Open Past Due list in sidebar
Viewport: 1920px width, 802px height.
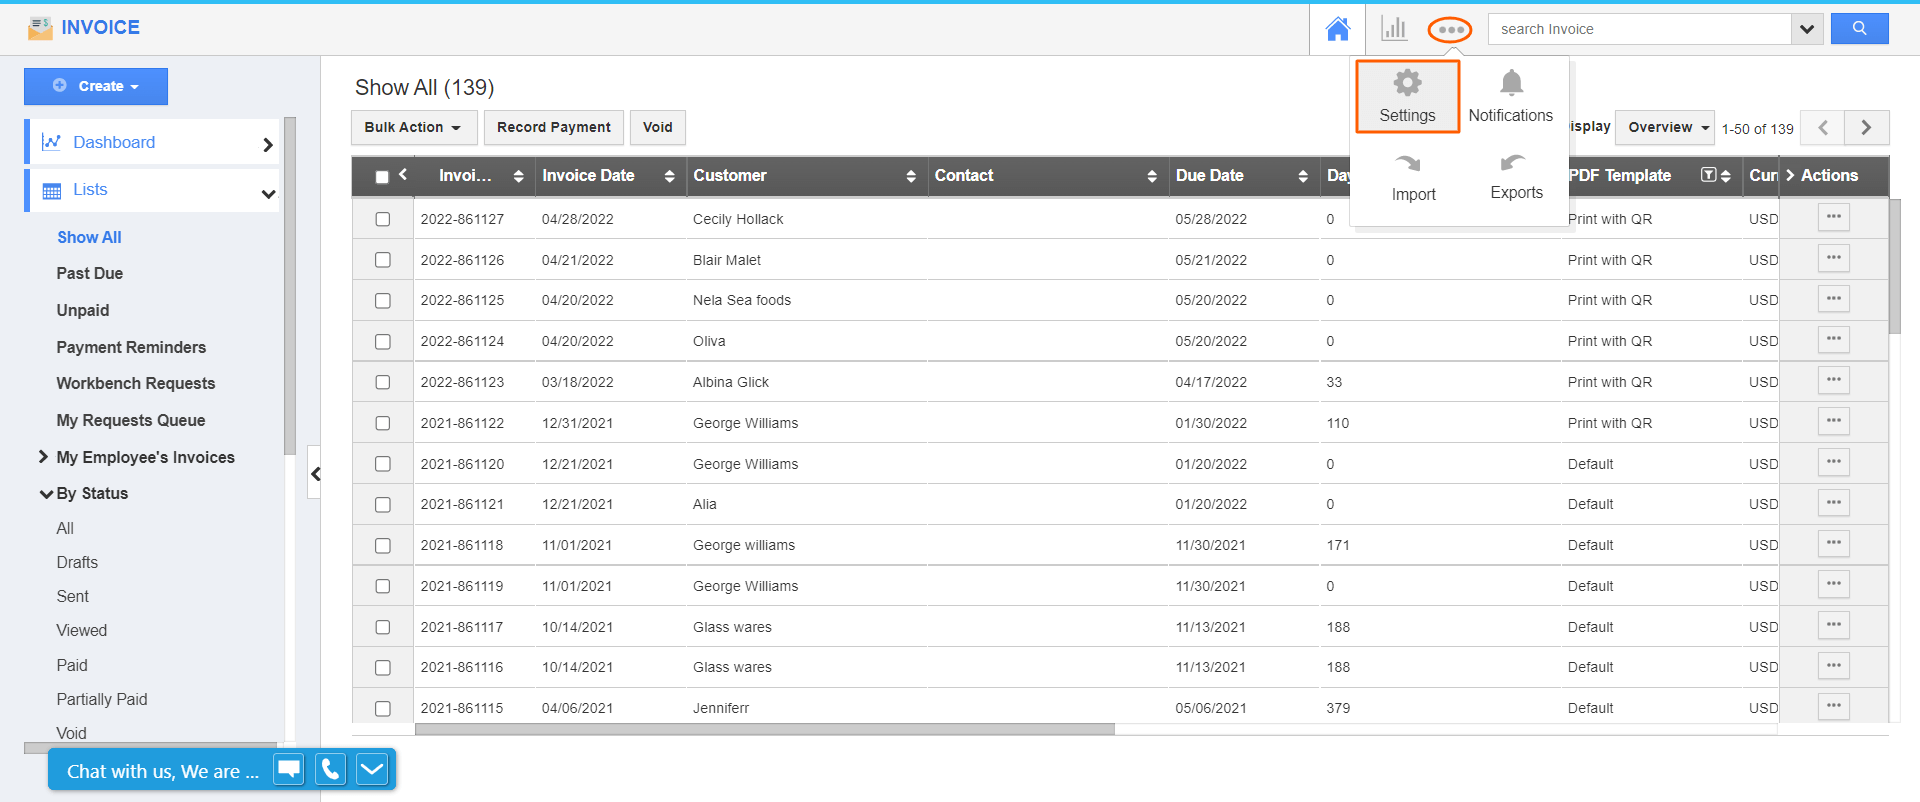(x=90, y=273)
